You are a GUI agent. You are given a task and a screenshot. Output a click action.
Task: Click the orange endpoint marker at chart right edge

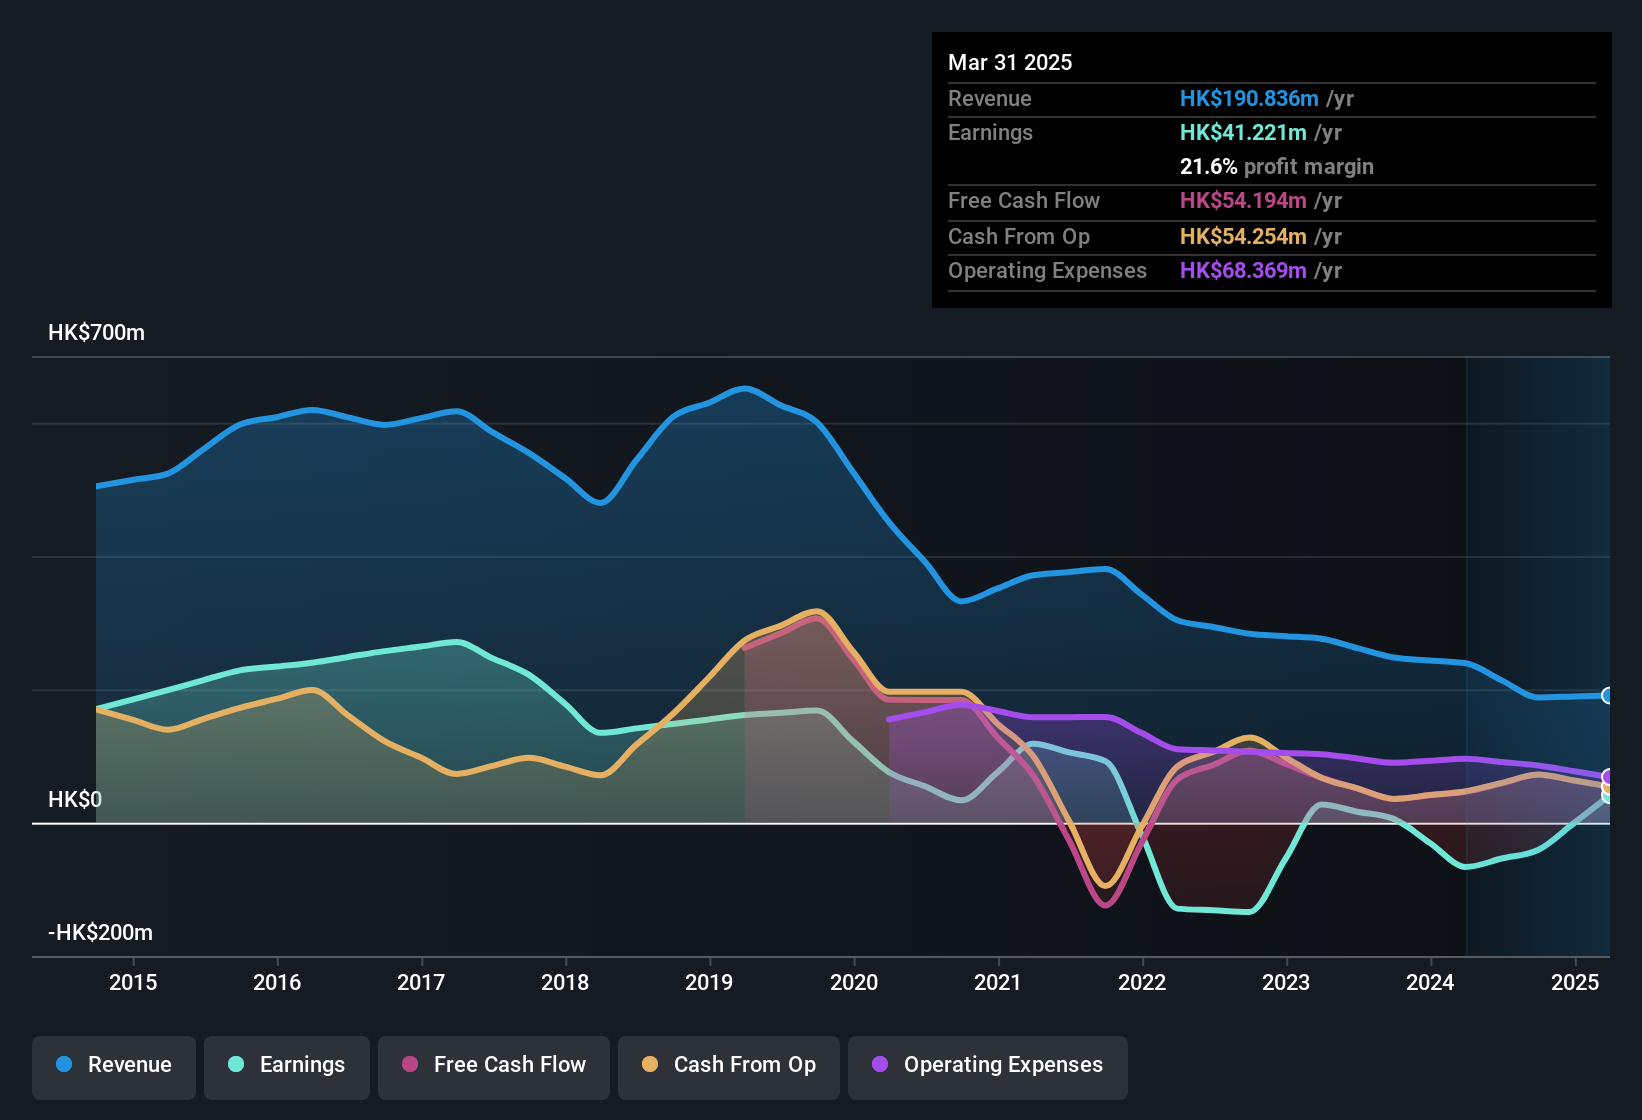coord(1606,788)
